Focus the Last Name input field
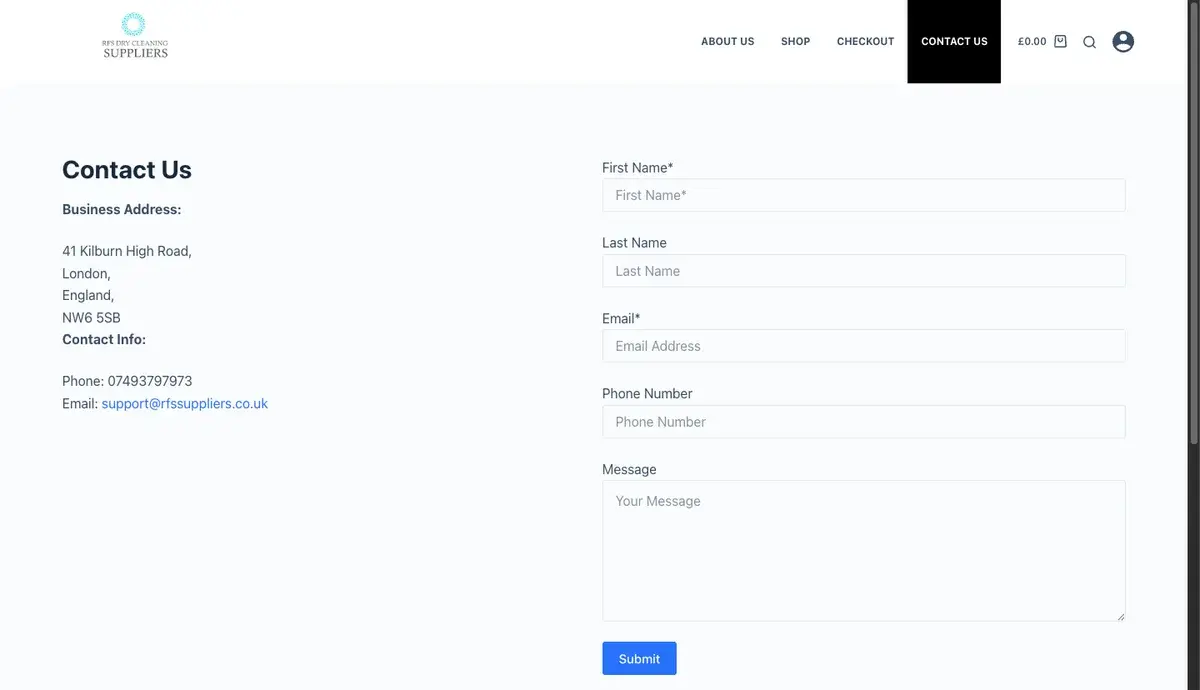Viewport: 1200px width, 690px height. pyautogui.click(x=864, y=271)
